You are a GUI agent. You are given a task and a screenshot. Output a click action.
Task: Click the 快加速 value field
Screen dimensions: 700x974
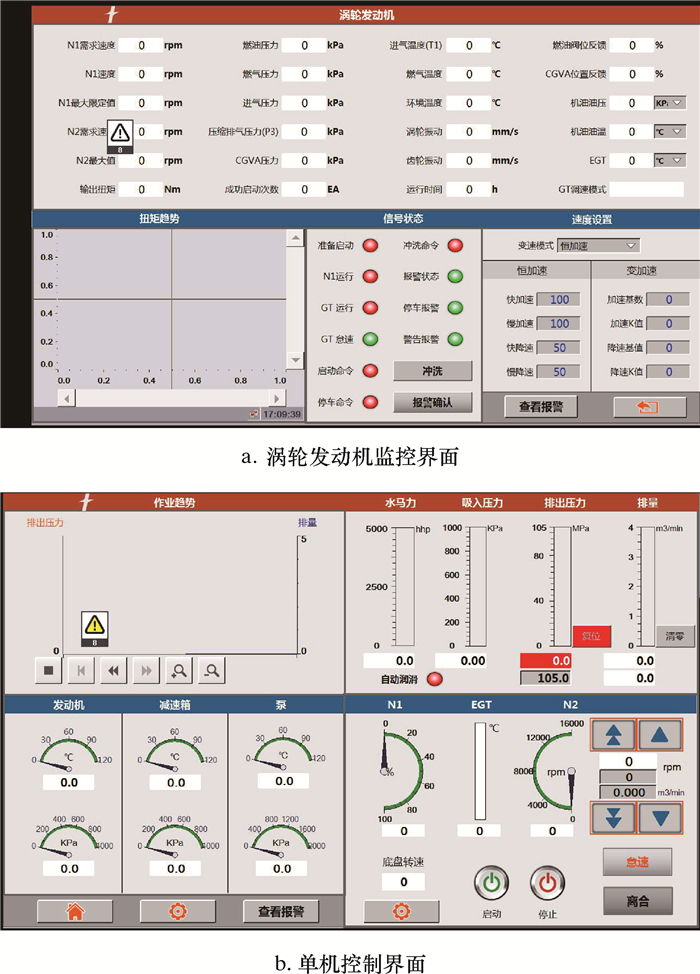pyautogui.click(x=559, y=299)
